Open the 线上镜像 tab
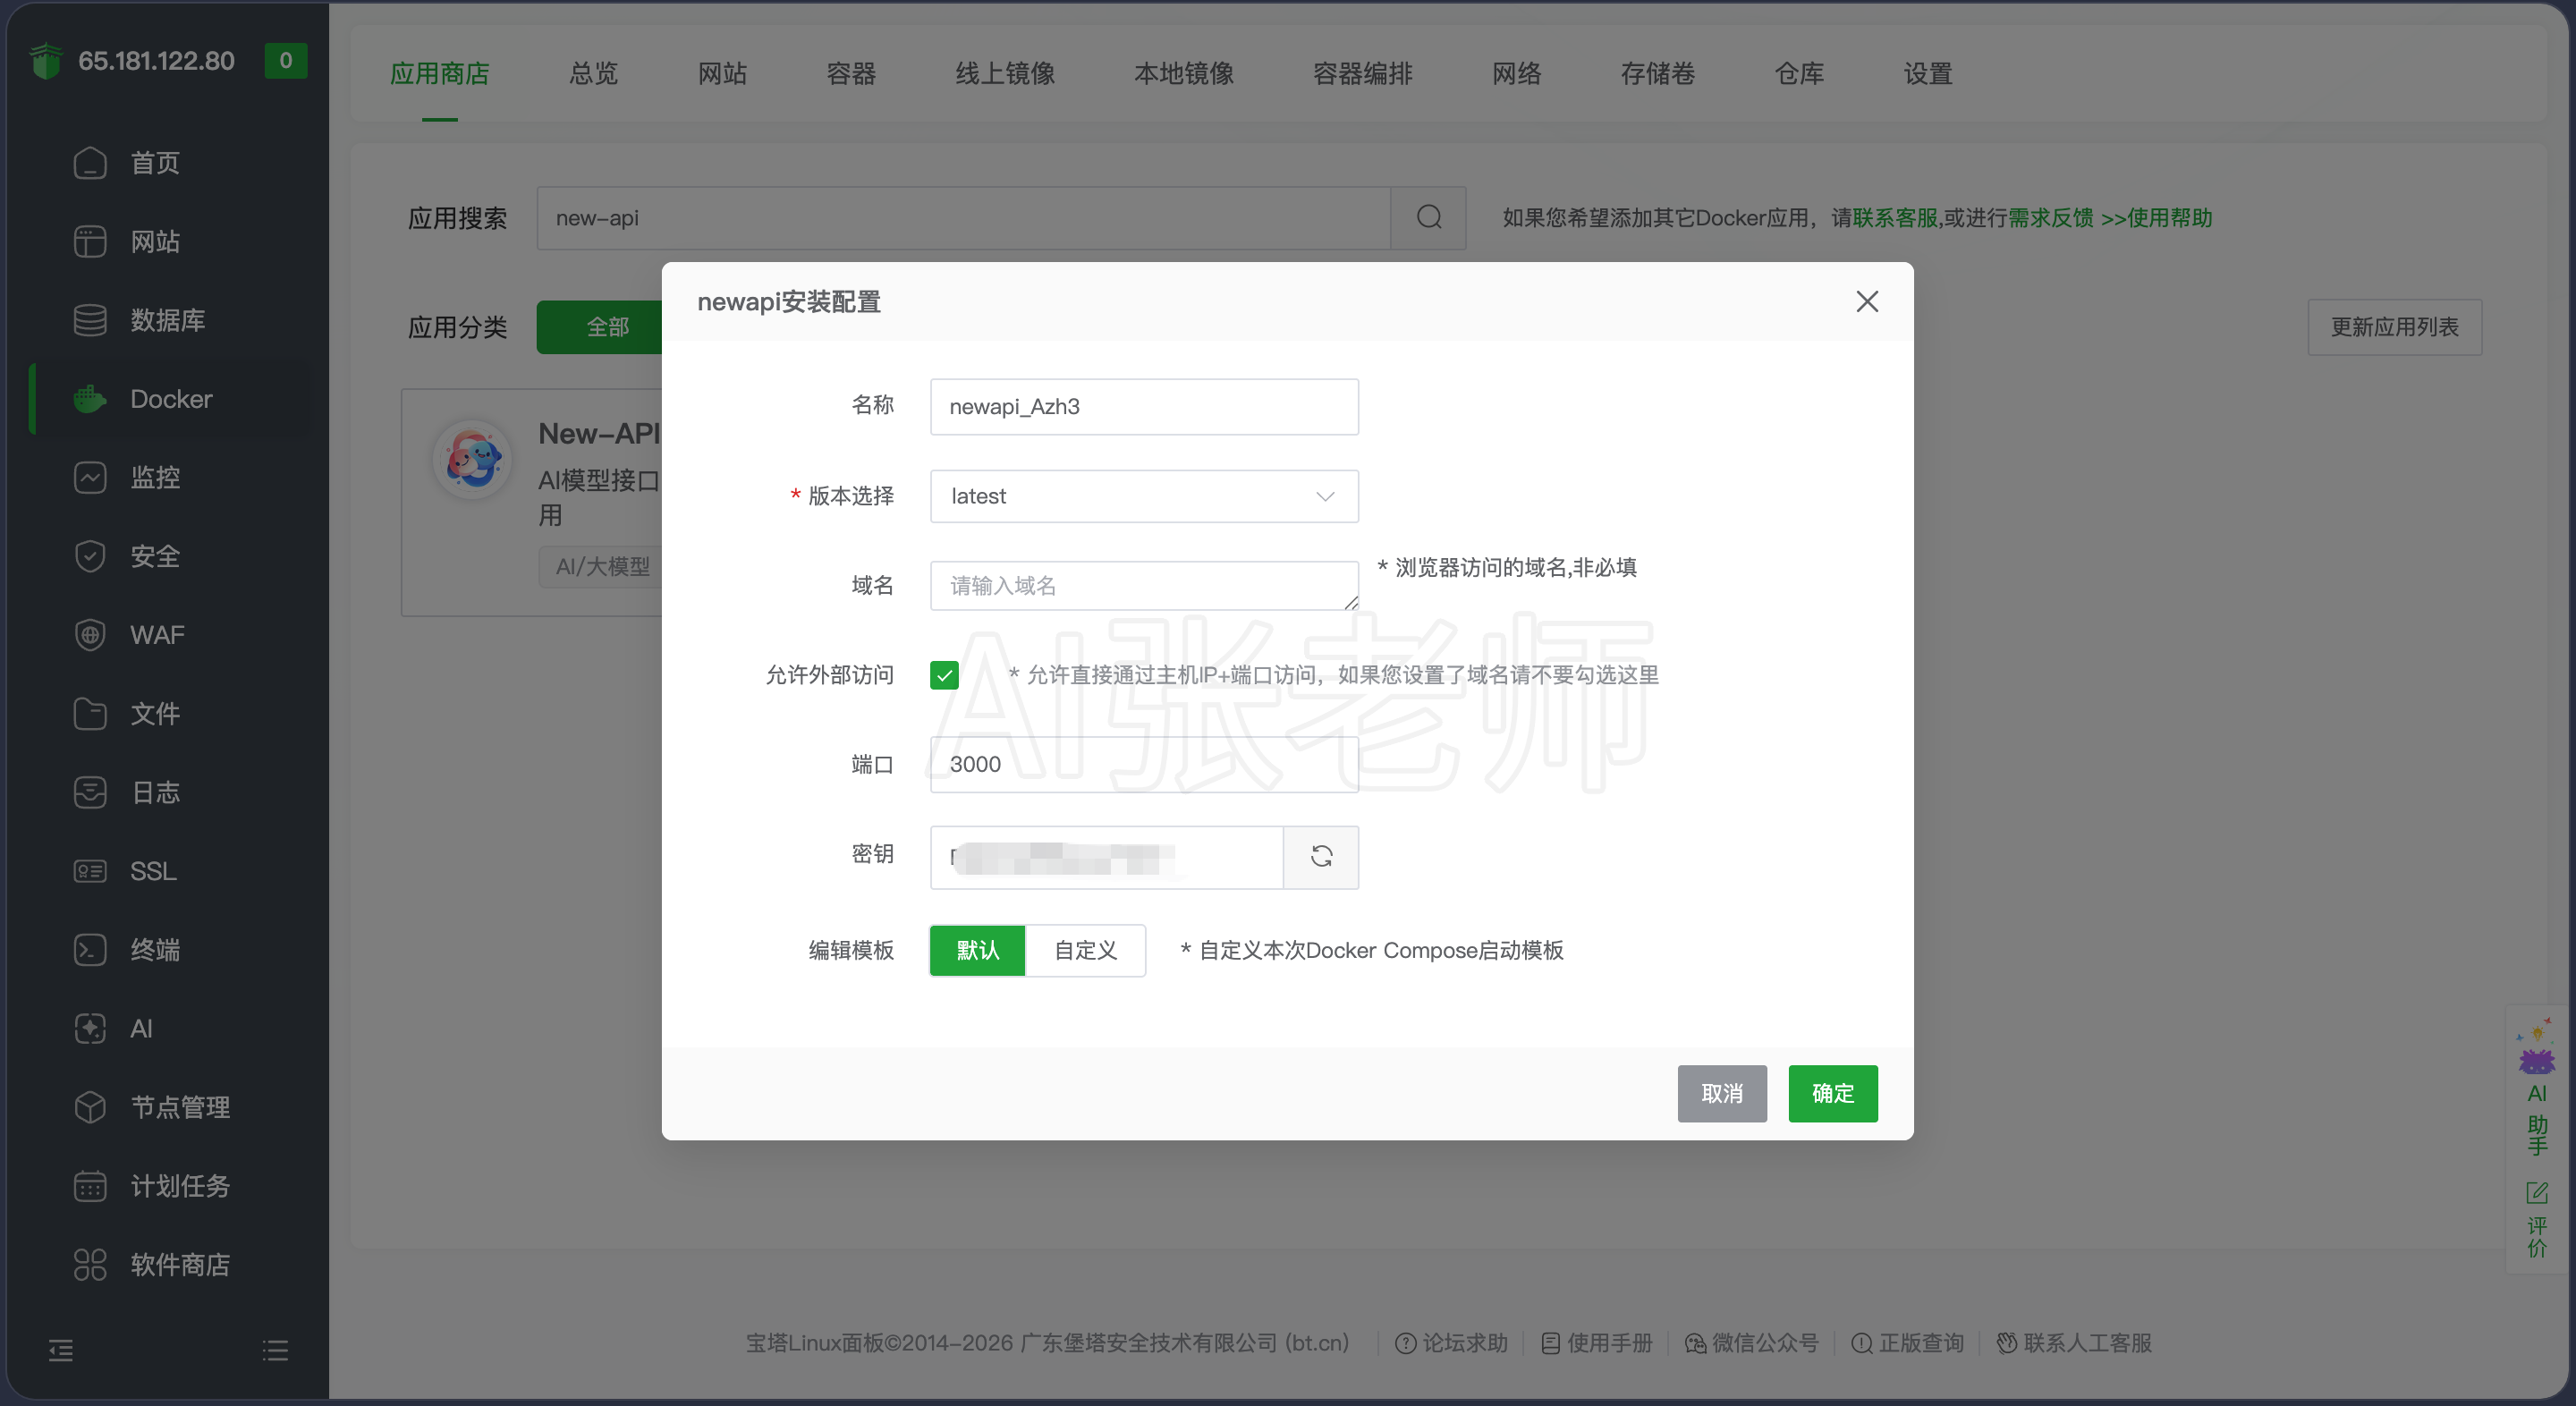 point(1005,73)
